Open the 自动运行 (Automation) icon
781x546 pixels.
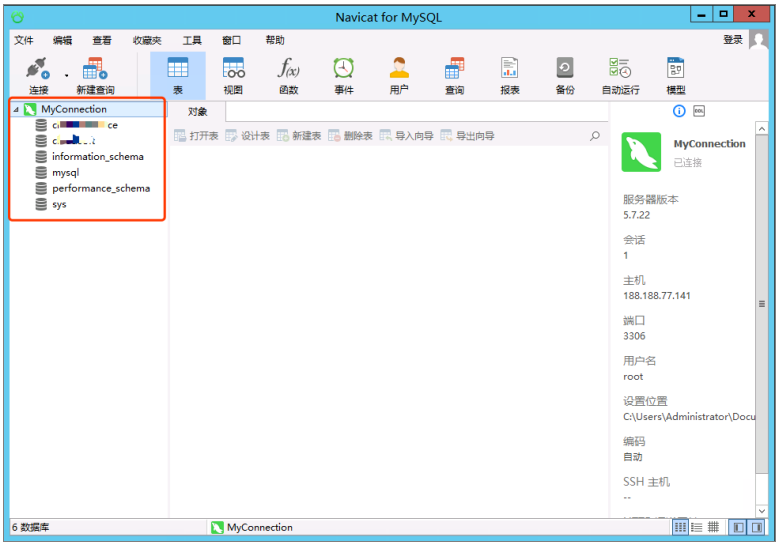[621, 75]
